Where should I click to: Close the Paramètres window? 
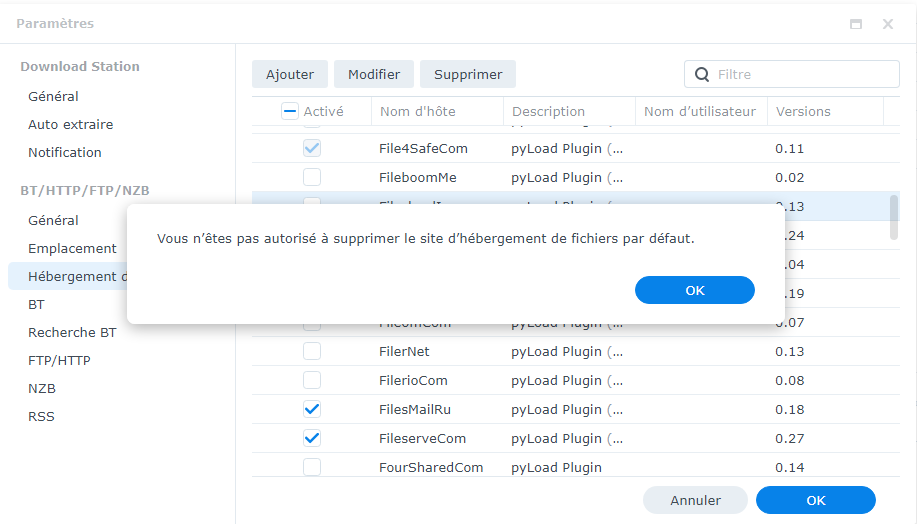[888, 24]
